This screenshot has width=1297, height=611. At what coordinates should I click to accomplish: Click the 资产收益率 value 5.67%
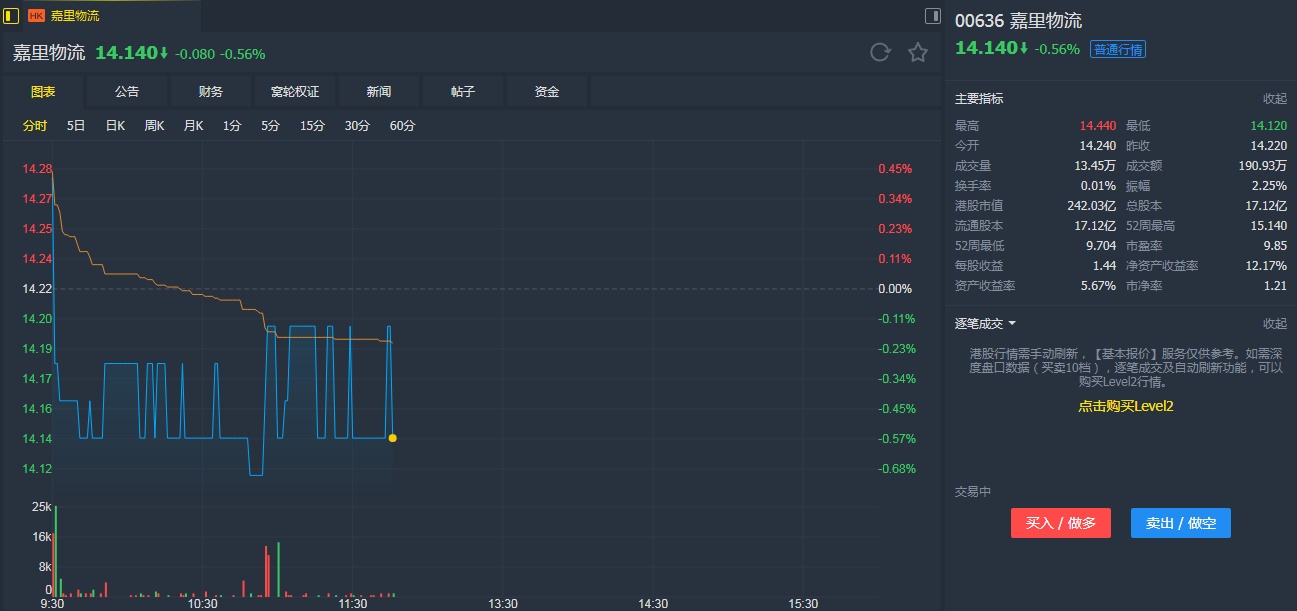pos(1099,286)
